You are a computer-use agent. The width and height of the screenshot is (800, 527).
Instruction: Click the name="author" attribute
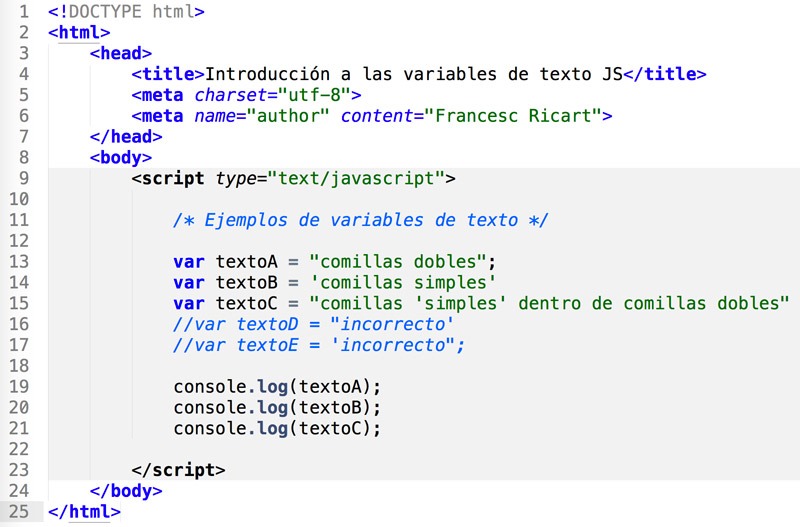tap(262, 116)
